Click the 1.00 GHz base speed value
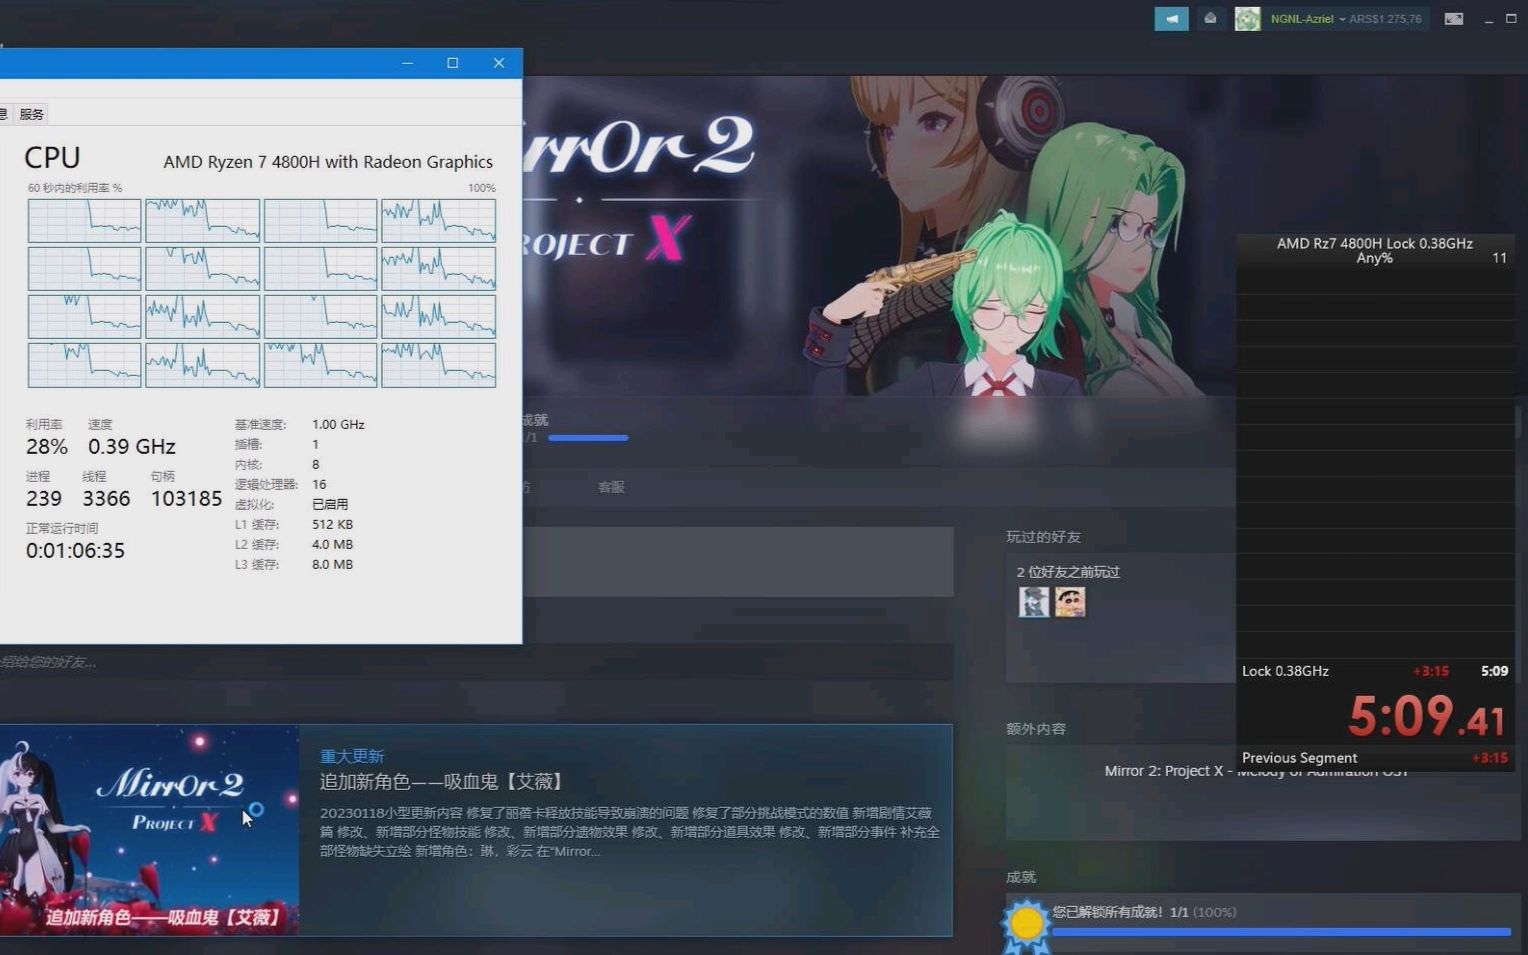This screenshot has height=955, width=1528. pyautogui.click(x=338, y=424)
